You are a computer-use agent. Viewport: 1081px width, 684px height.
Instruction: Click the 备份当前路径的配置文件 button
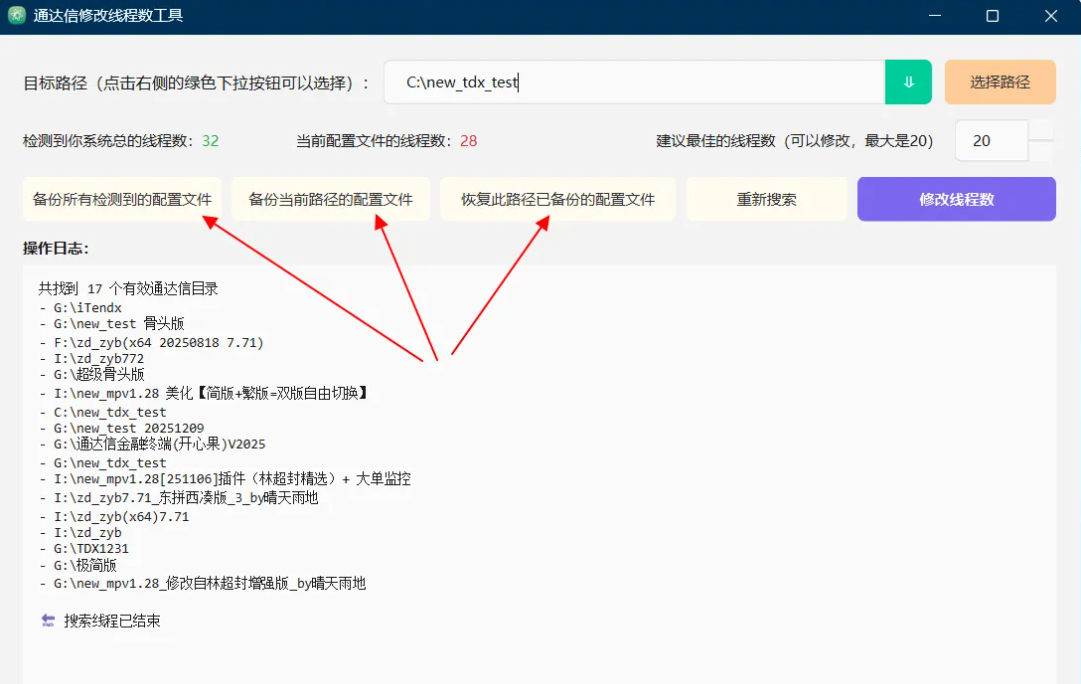click(330, 198)
